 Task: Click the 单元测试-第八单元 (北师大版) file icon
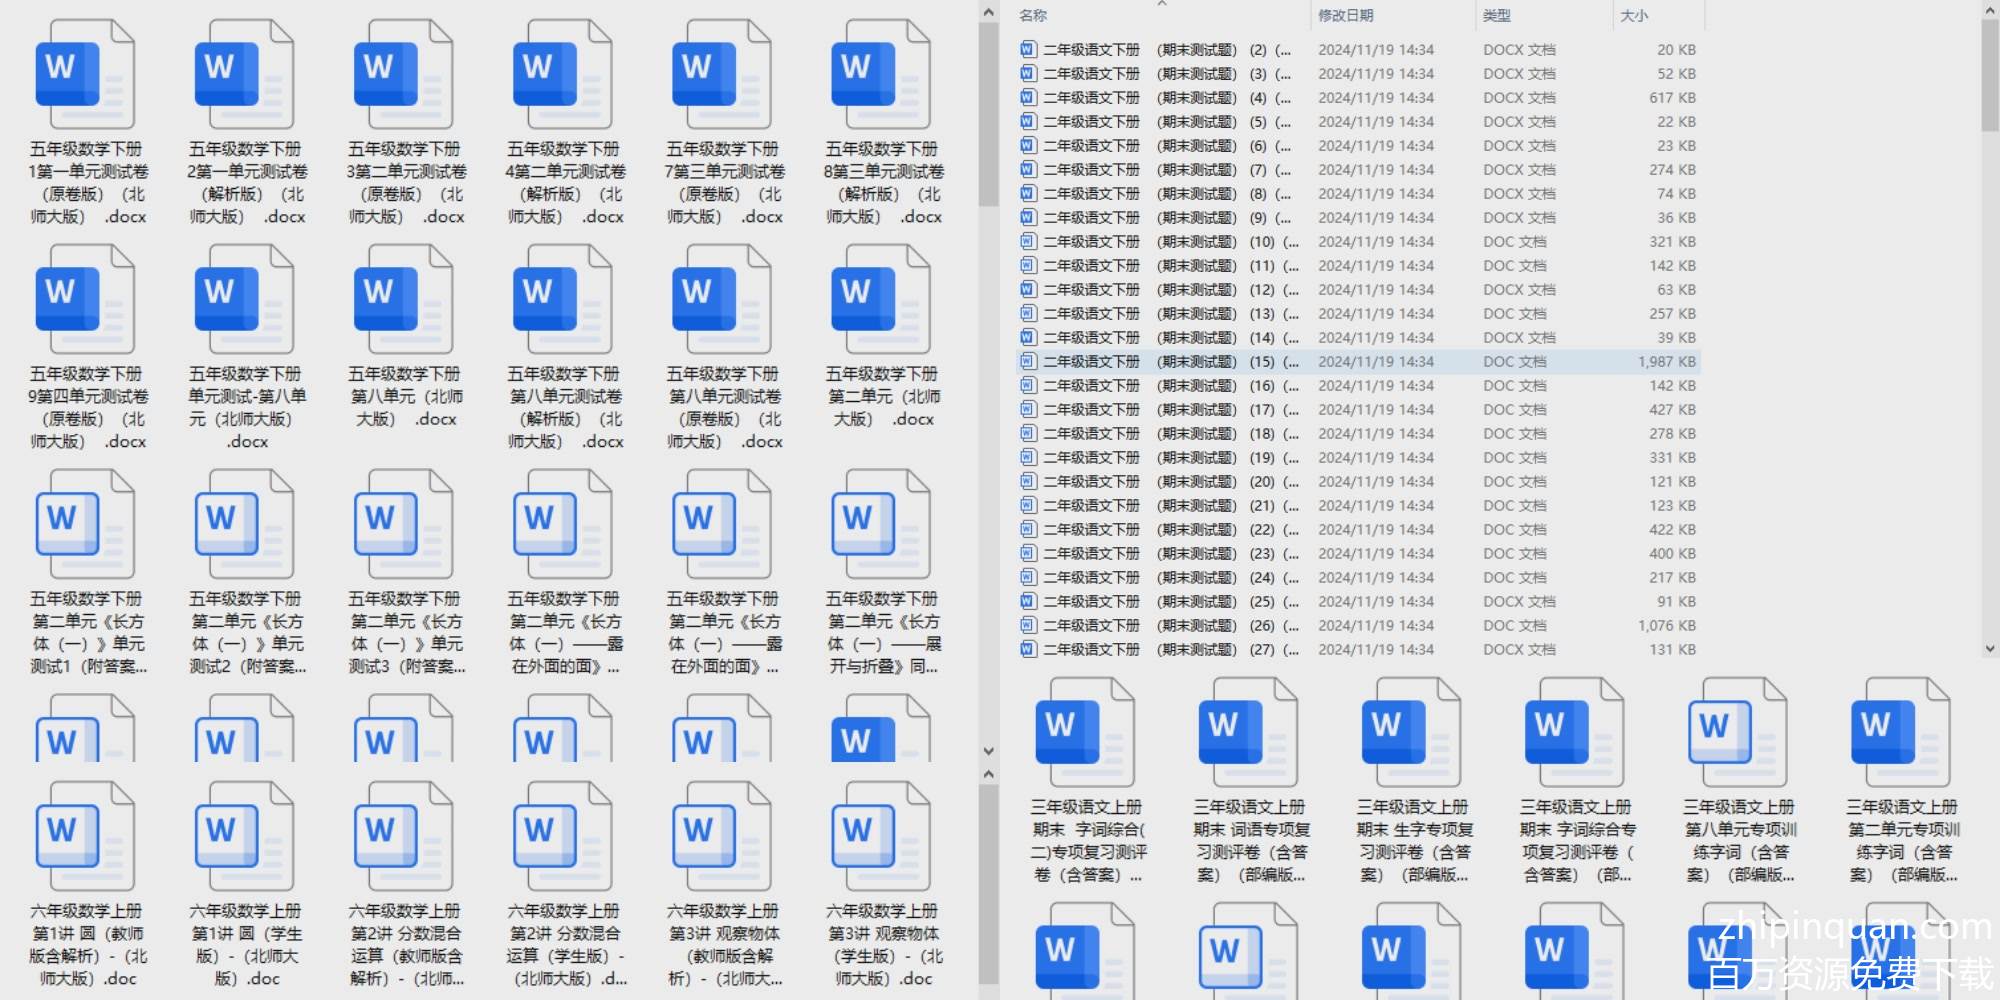coord(244,300)
